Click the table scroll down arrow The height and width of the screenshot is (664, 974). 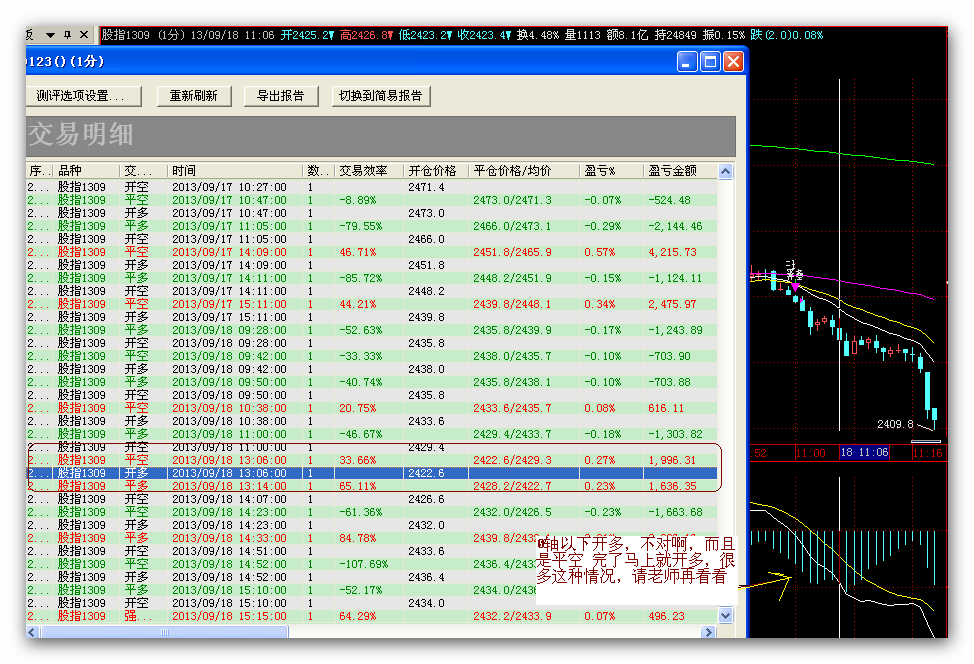point(725,616)
